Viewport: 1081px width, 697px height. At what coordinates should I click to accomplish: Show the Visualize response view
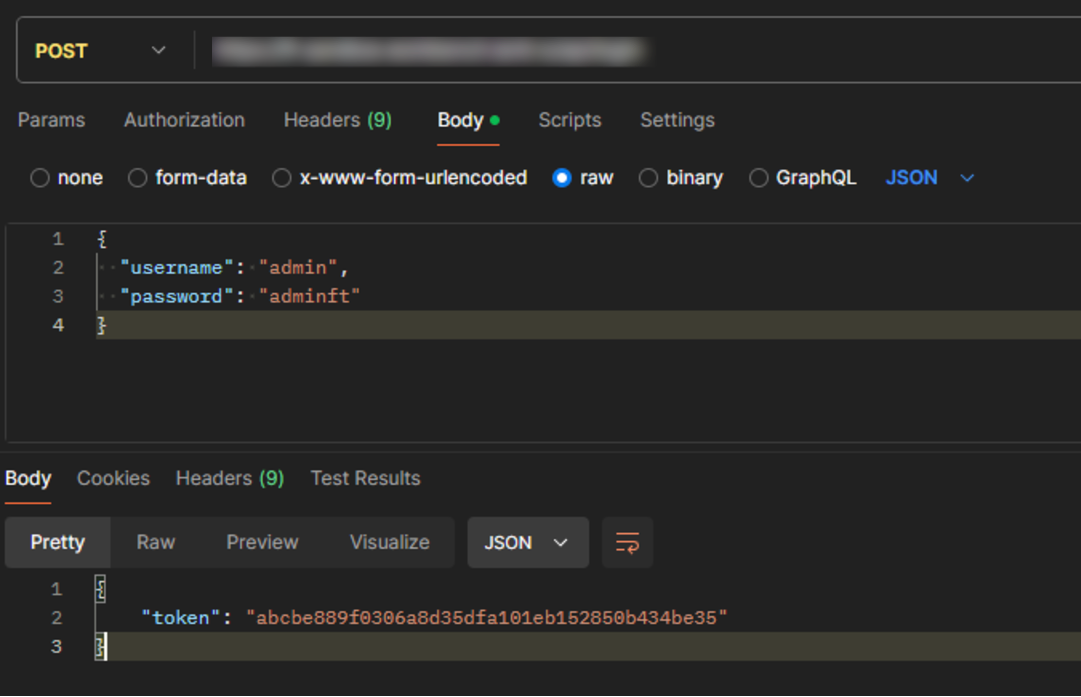389,543
